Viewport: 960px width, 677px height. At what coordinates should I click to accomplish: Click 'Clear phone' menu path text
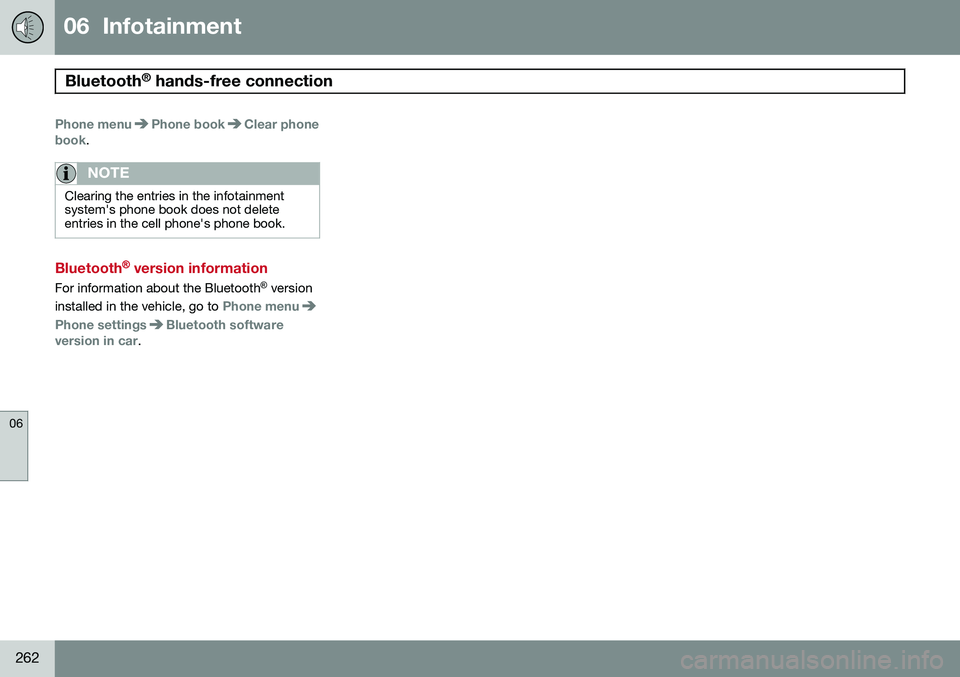pos(282,124)
